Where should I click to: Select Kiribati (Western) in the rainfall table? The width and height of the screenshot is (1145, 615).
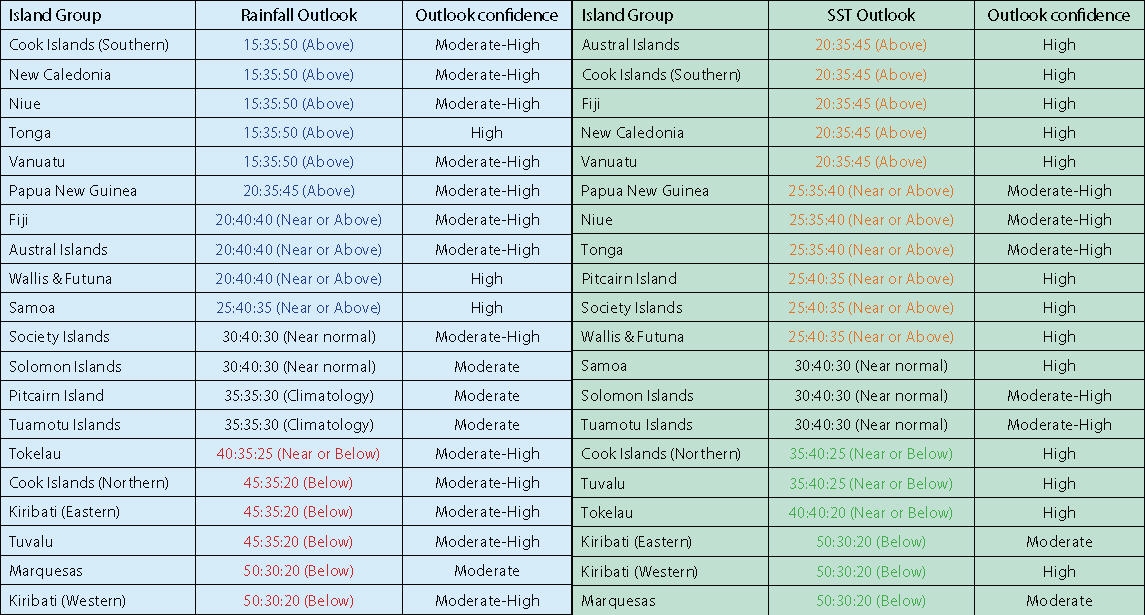click(x=67, y=601)
